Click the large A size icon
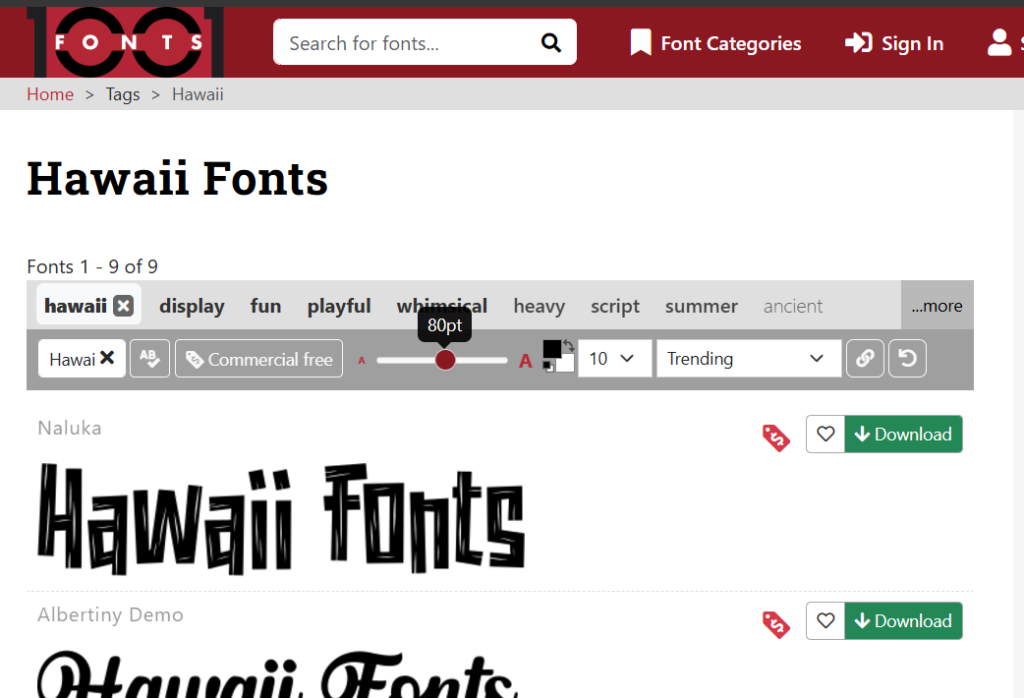 click(525, 360)
